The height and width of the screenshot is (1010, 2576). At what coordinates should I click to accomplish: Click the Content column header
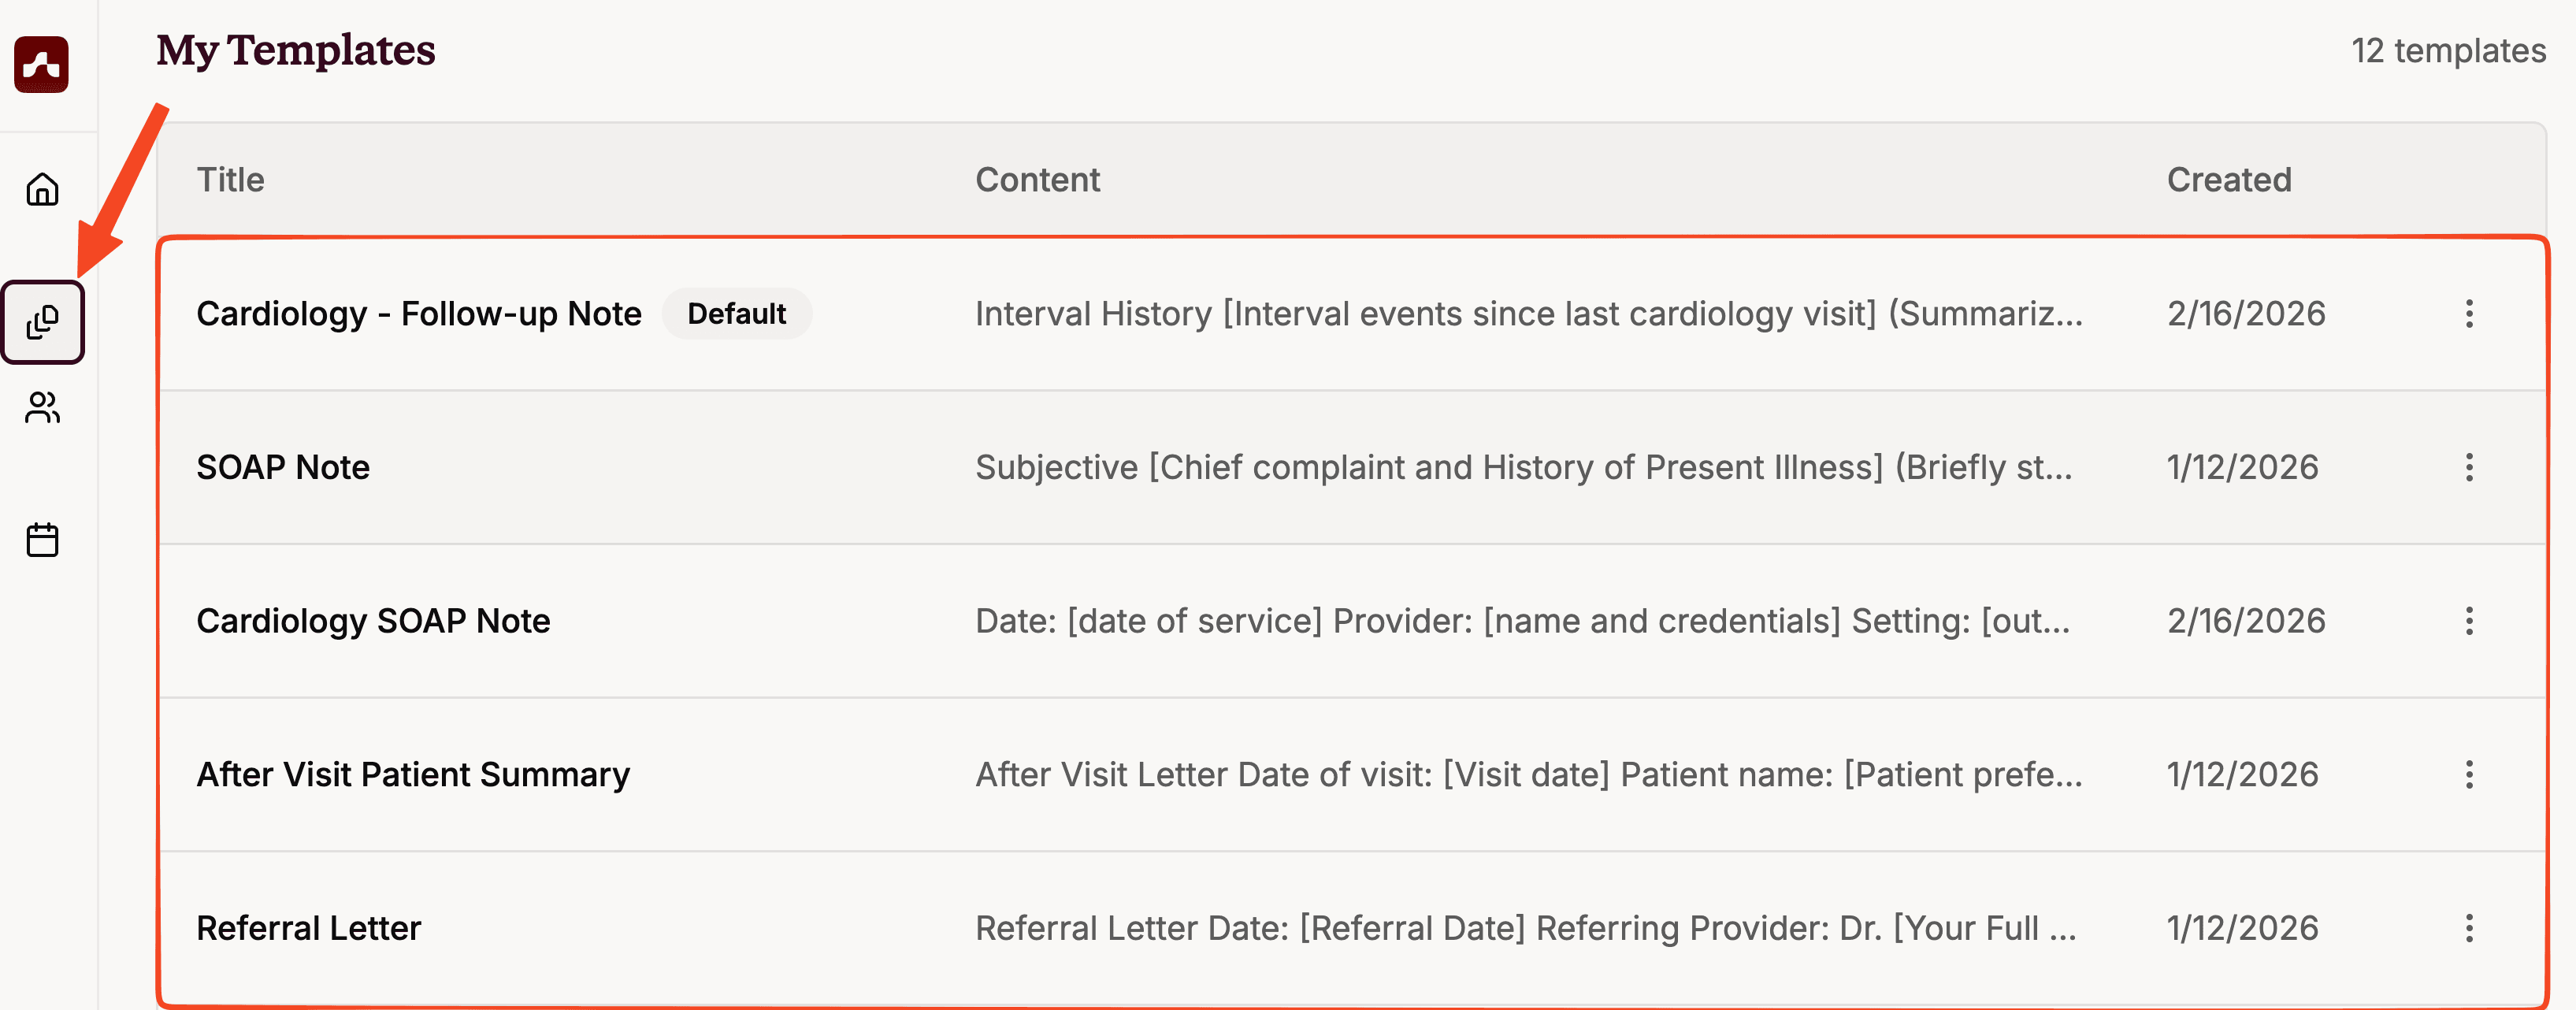[x=1037, y=180]
